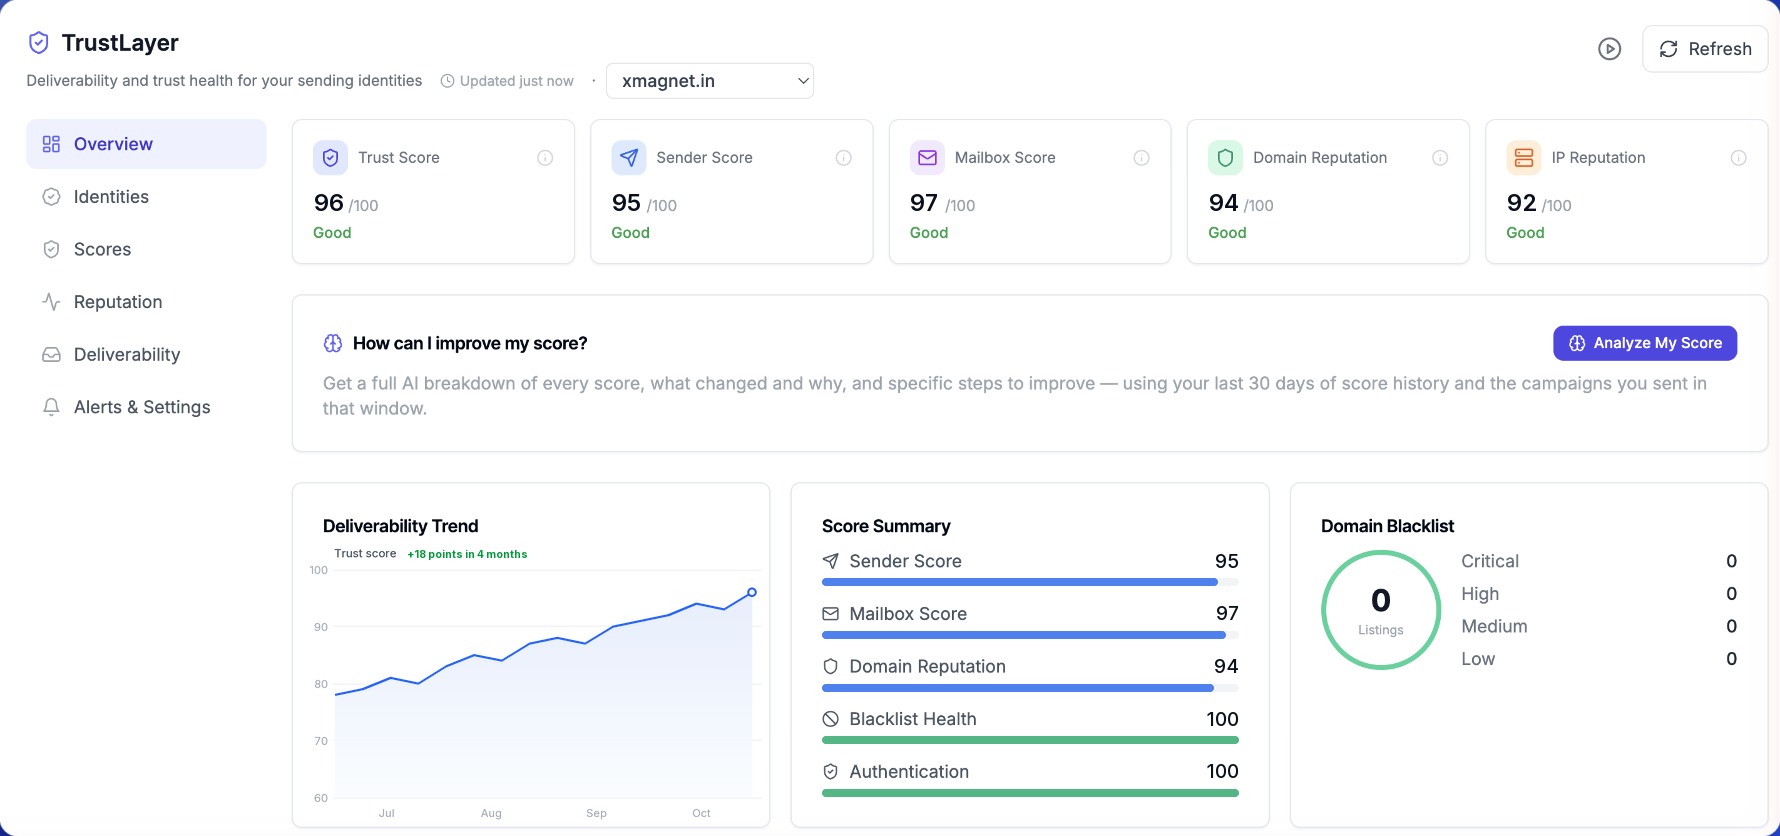The width and height of the screenshot is (1780, 836).
Task: Click the Sender Score paper-plane card icon
Action: click(629, 158)
